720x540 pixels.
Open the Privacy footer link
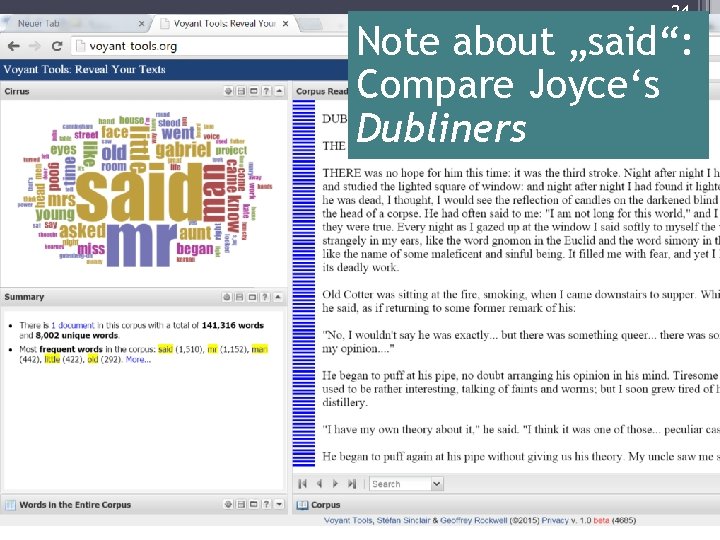pyautogui.click(x=555, y=520)
